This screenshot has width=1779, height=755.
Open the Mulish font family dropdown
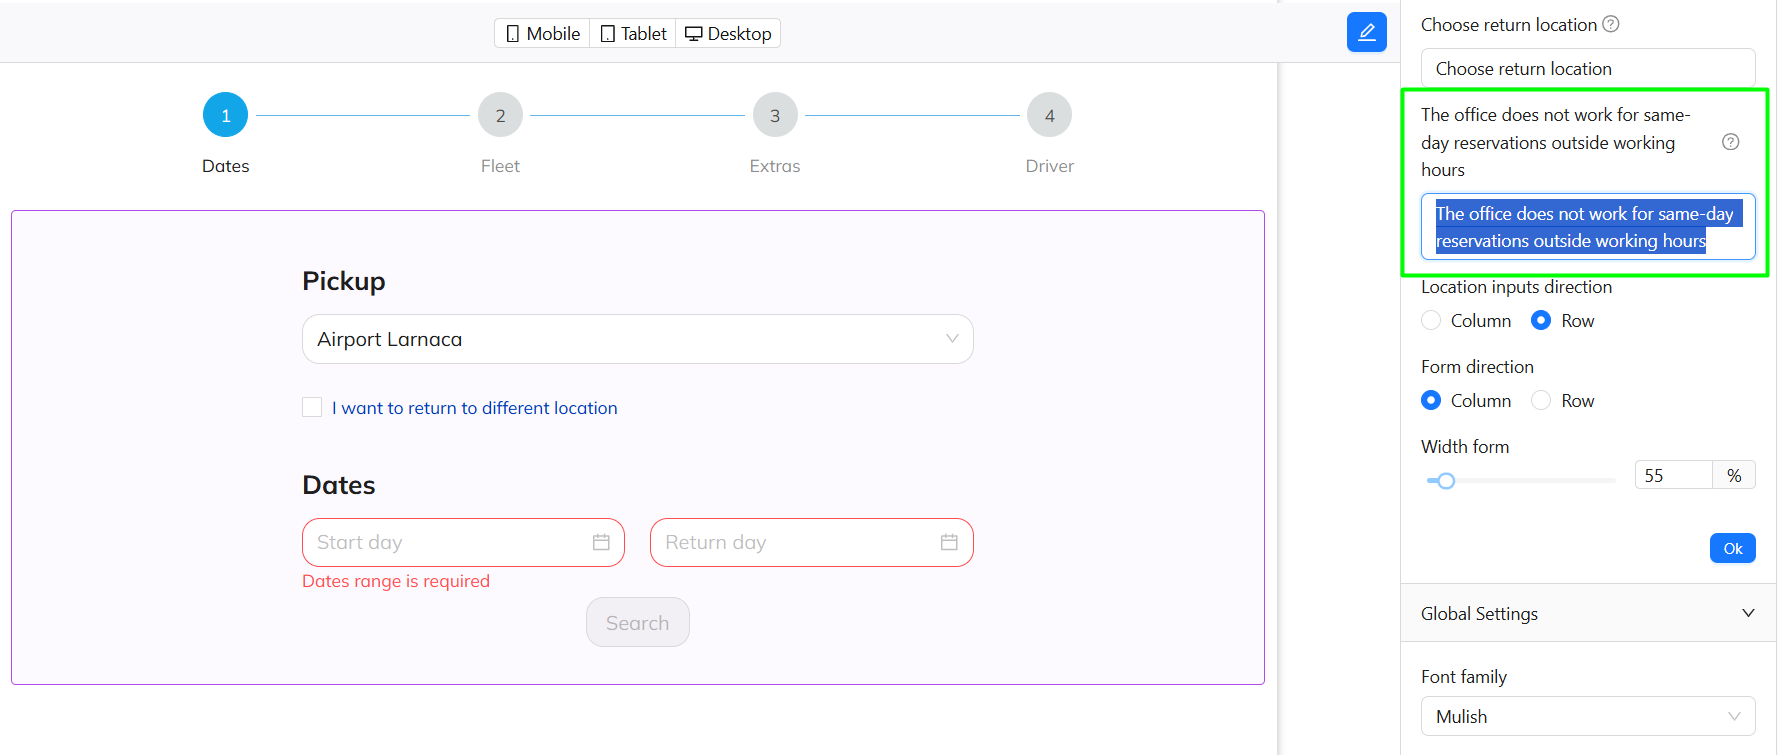[x=1587, y=716]
